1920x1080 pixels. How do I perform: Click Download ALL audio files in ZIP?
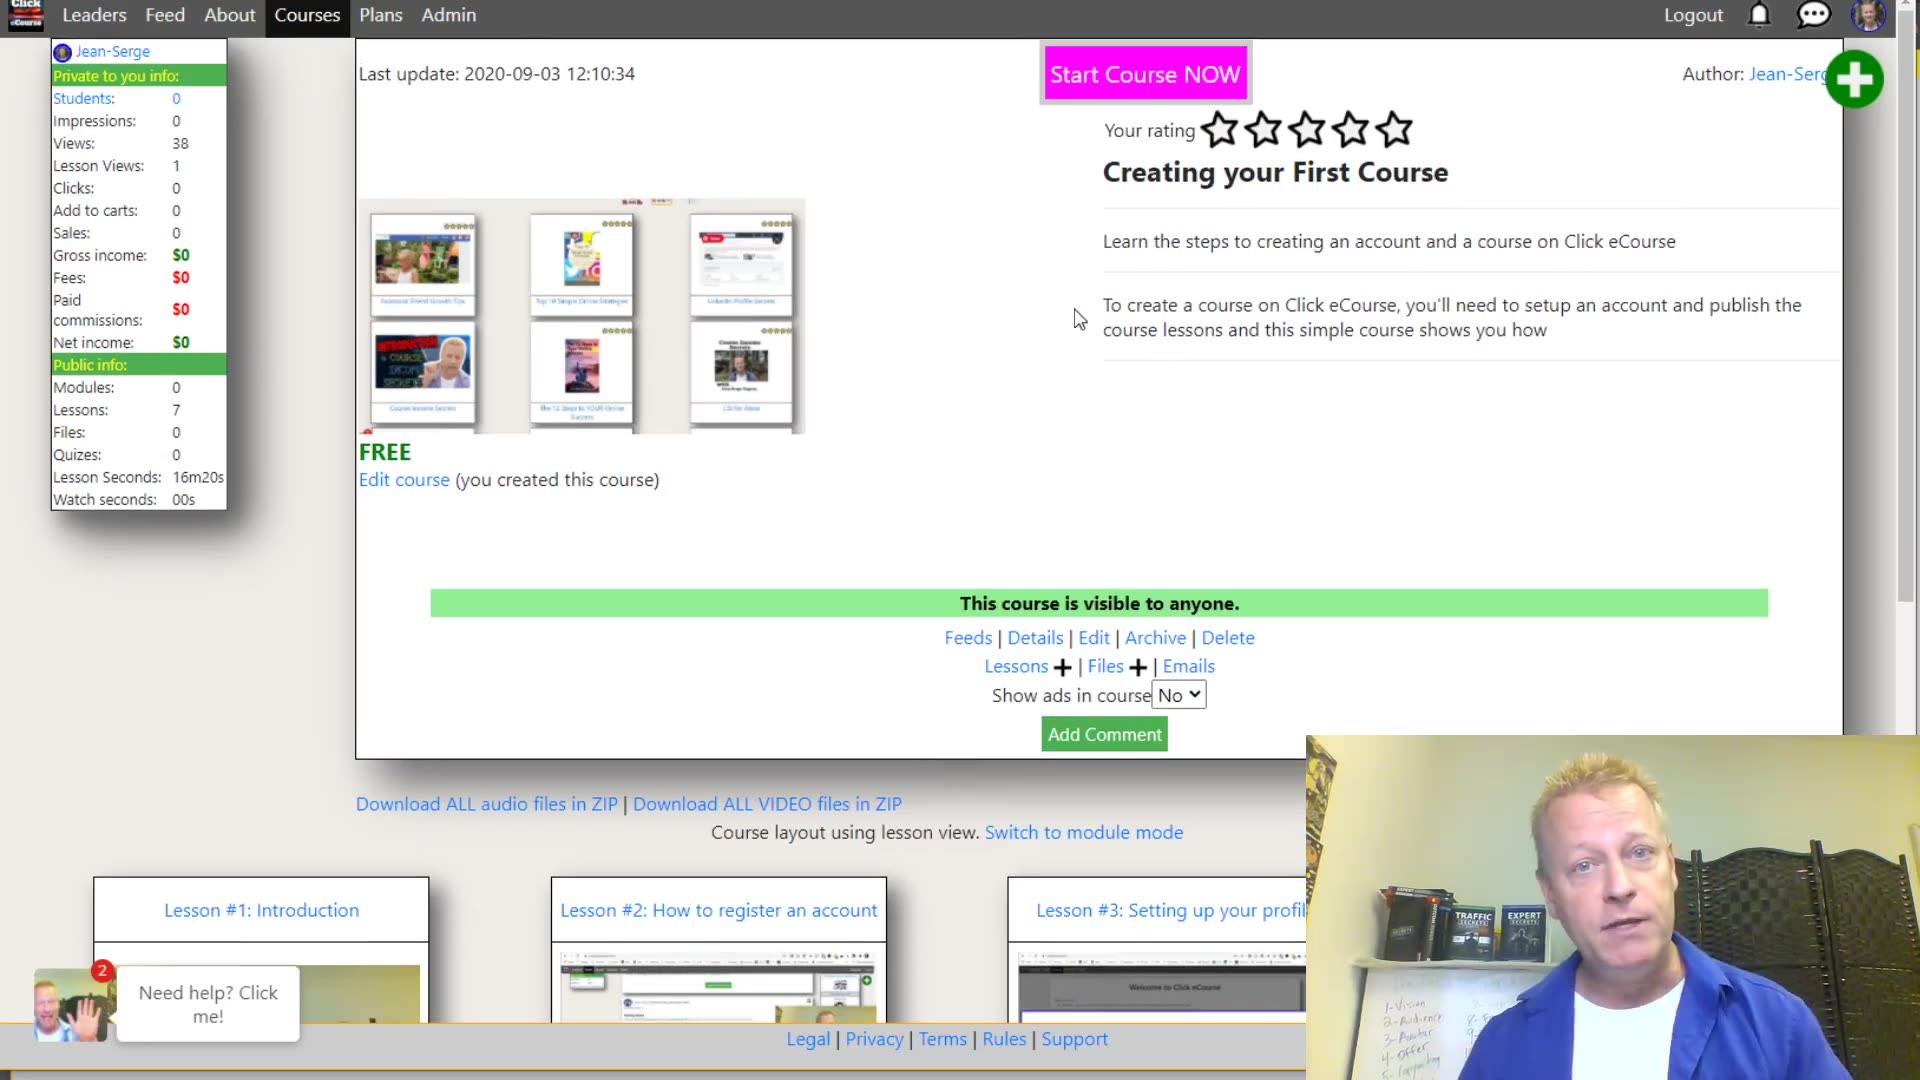tap(487, 804)
